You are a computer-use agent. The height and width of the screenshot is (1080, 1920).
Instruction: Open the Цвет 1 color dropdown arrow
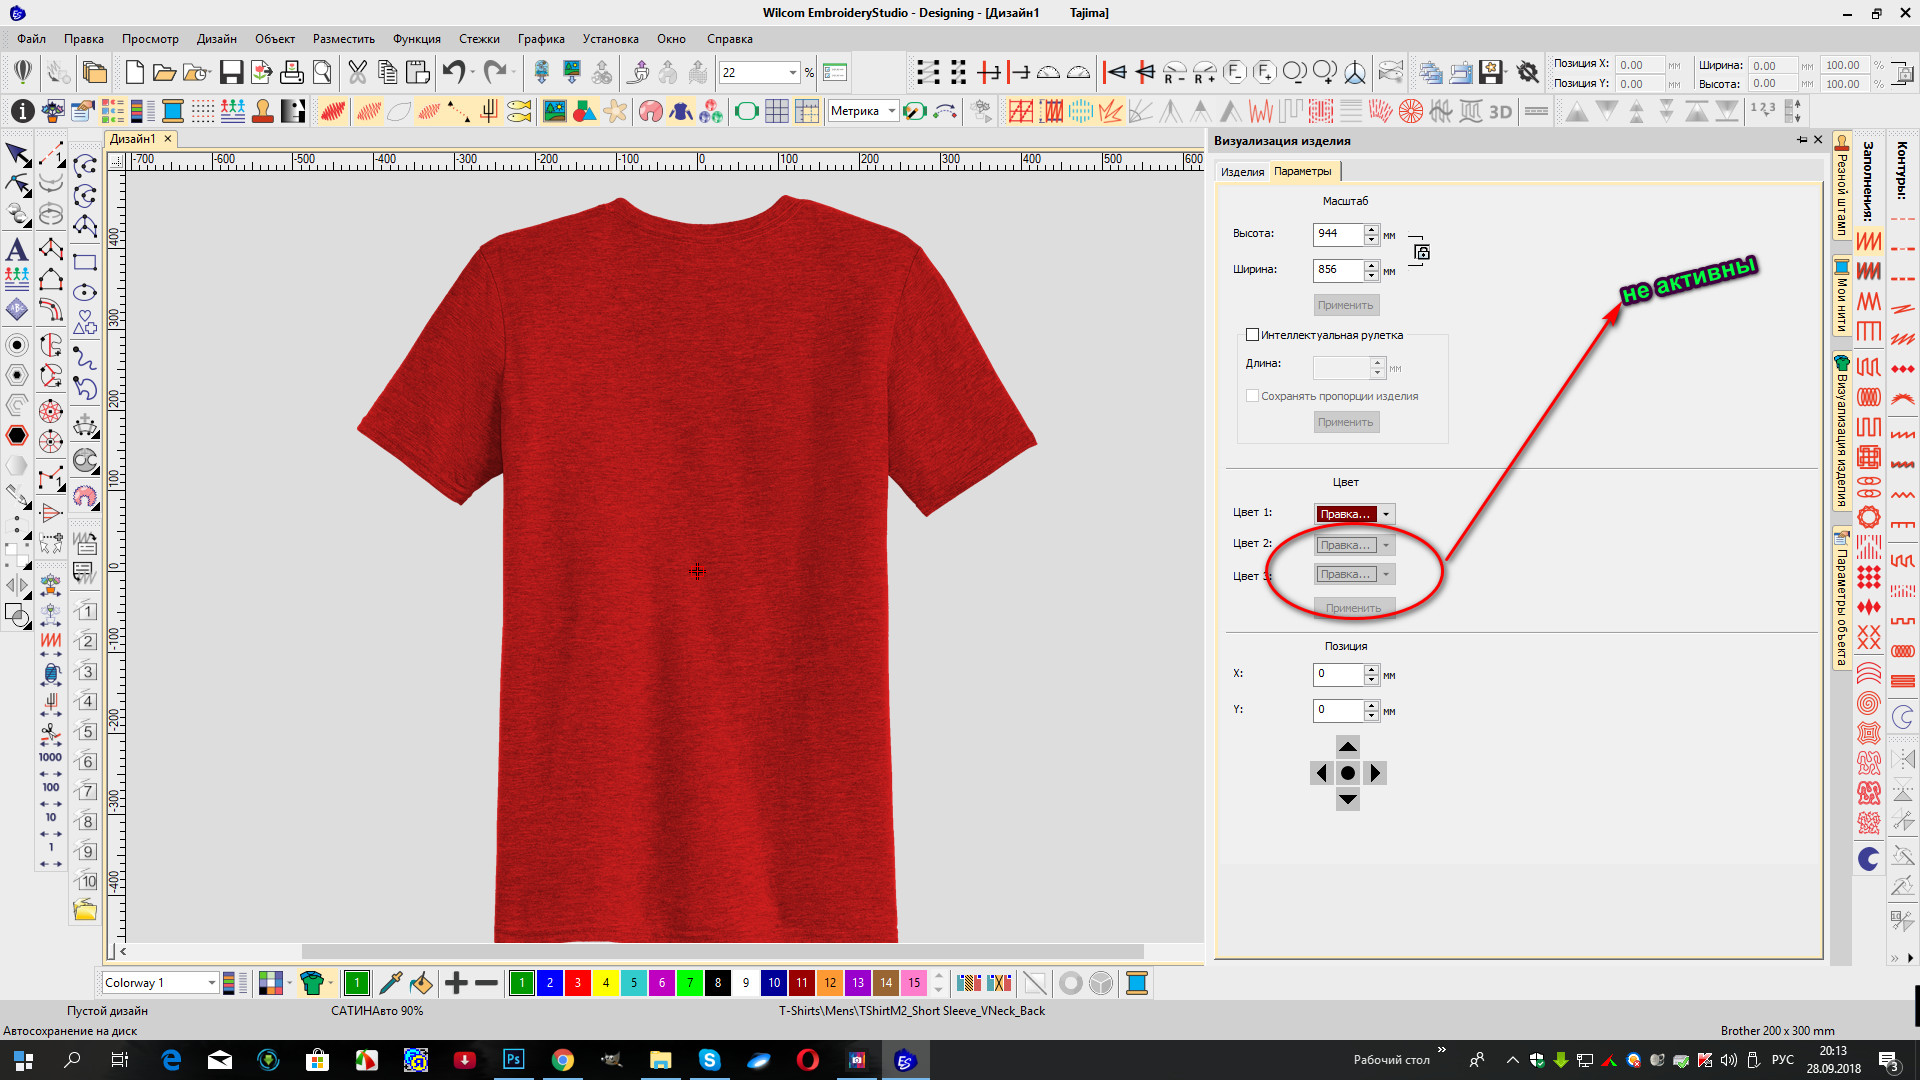click(1386, 514)
